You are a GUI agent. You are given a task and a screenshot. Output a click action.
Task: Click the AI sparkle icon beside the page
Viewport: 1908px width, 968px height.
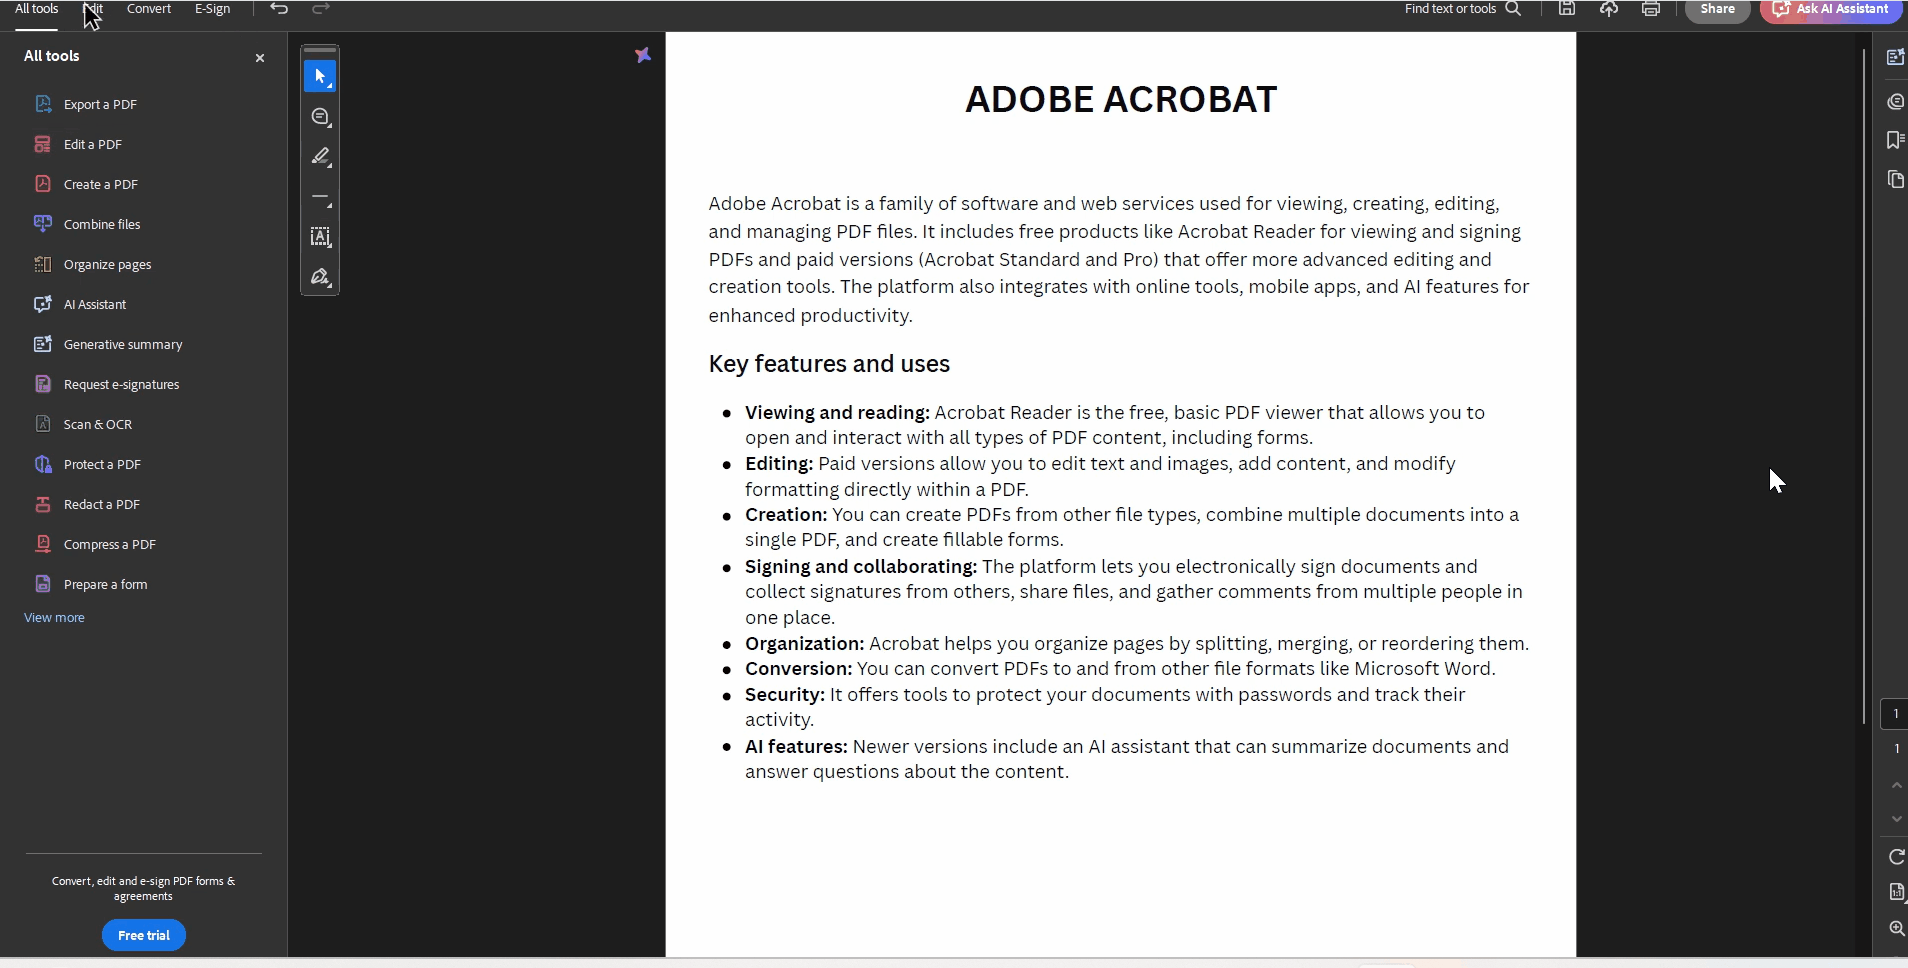tap(643, 55)
